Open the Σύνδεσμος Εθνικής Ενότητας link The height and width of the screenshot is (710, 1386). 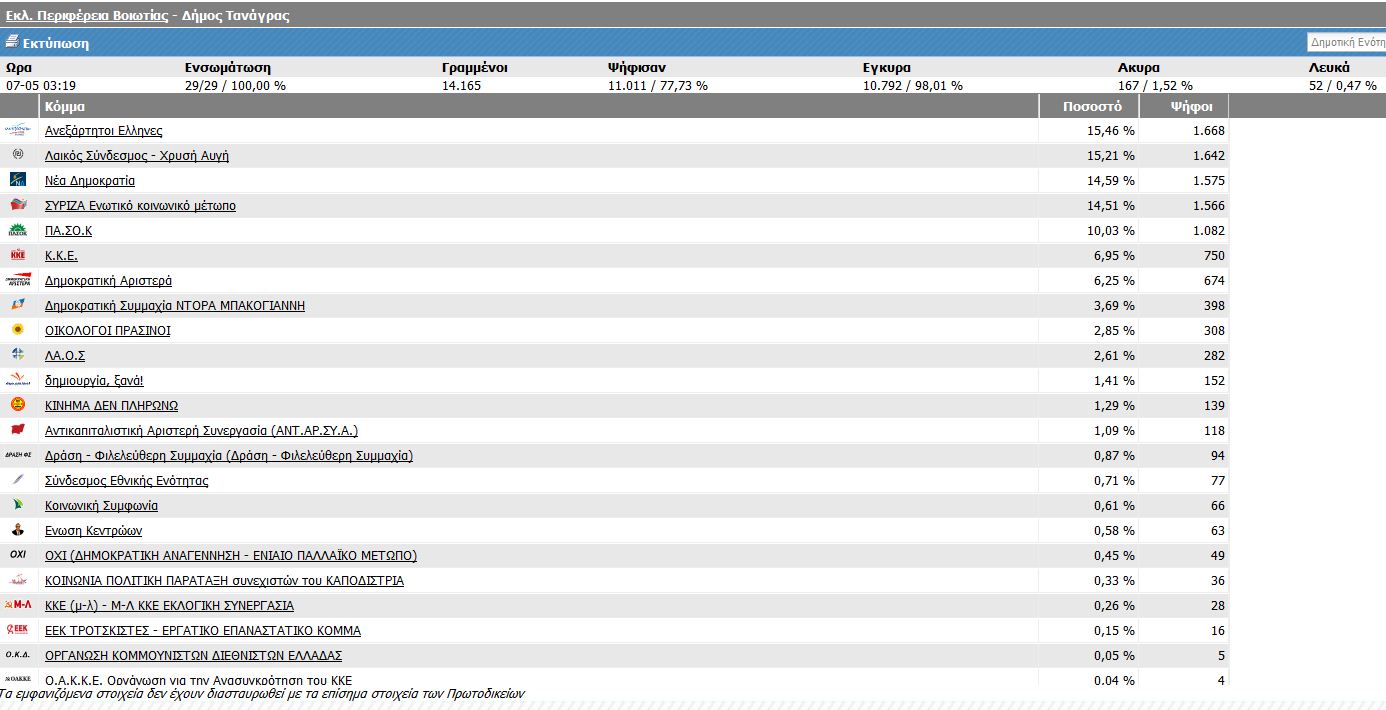click(x=127, y=481)
